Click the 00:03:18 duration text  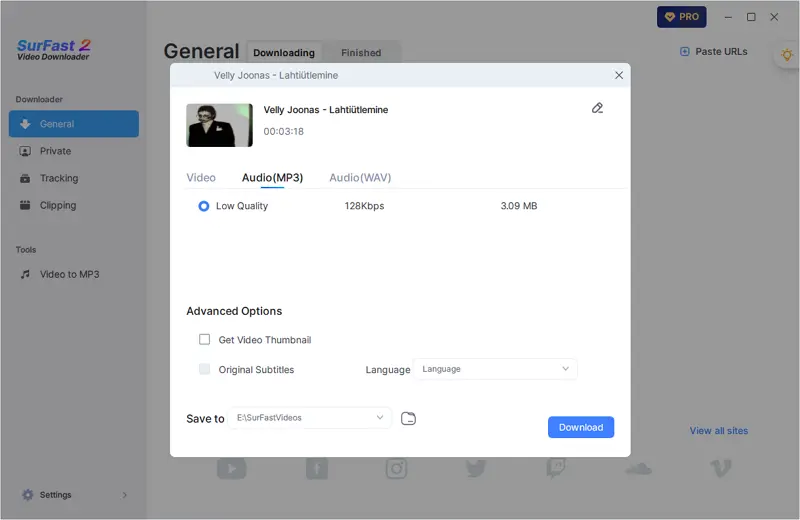coord(284,132)
